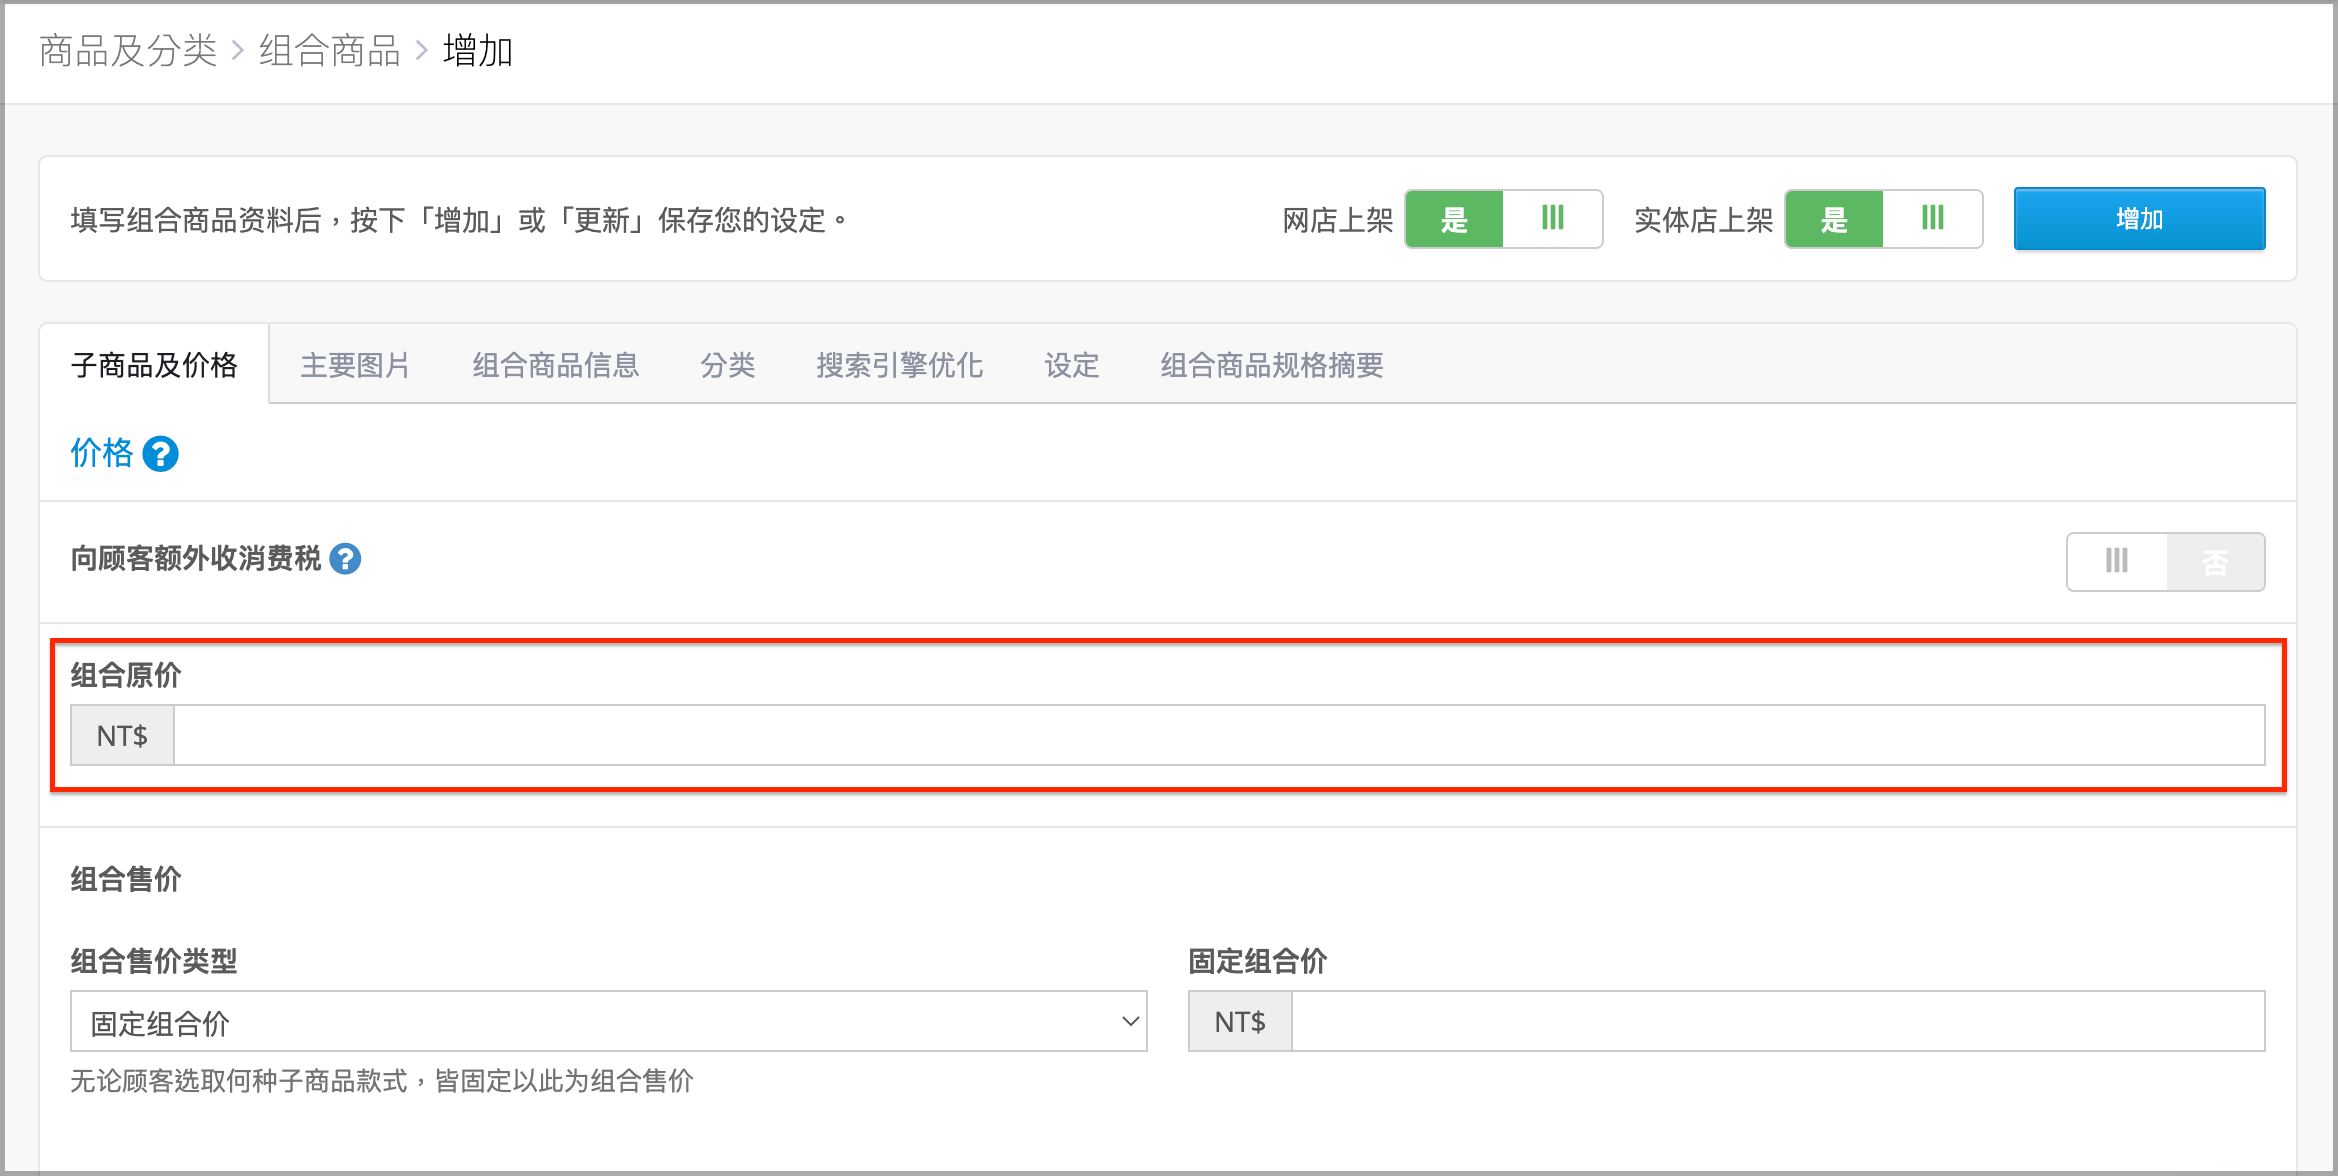Click the blue 增加 button
The image size is (2338, 1176).
(x=2139, y=219)
